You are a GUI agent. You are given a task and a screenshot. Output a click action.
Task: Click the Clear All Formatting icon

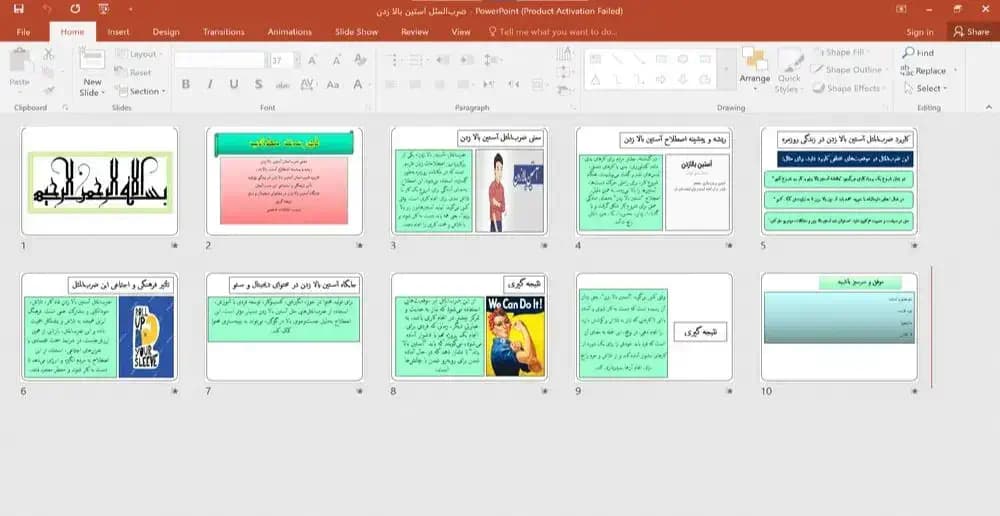click(x=360, y=60)
